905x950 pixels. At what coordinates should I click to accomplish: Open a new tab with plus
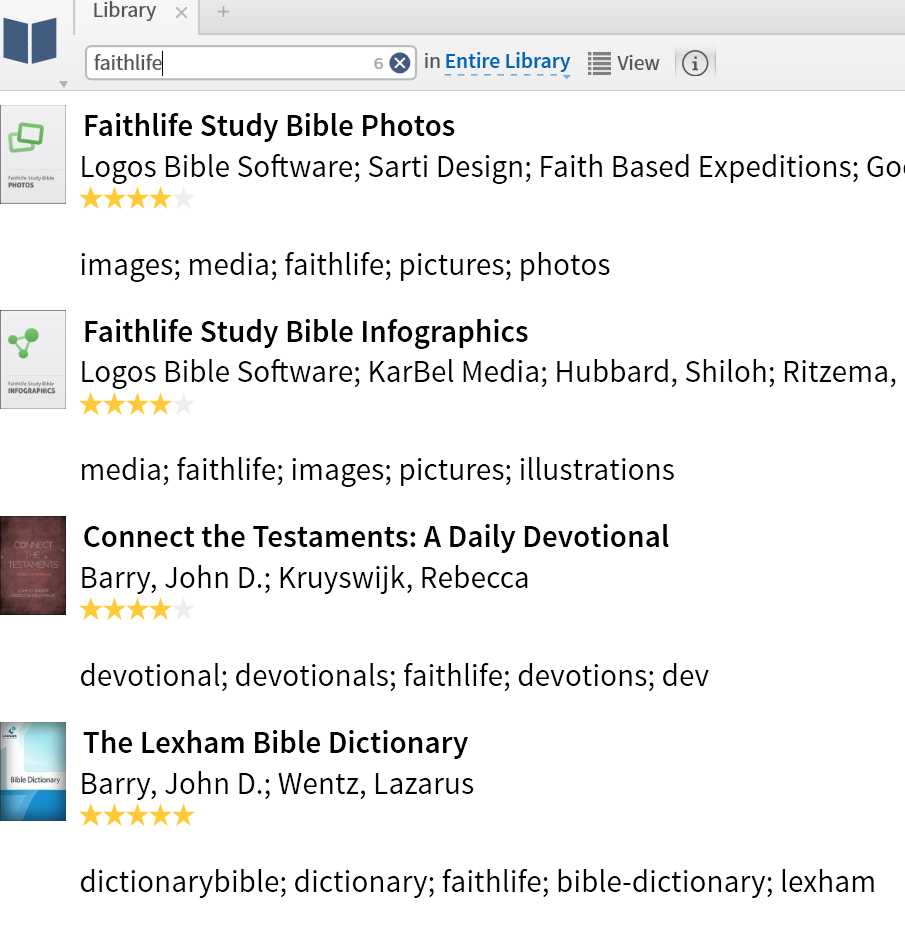223,12
